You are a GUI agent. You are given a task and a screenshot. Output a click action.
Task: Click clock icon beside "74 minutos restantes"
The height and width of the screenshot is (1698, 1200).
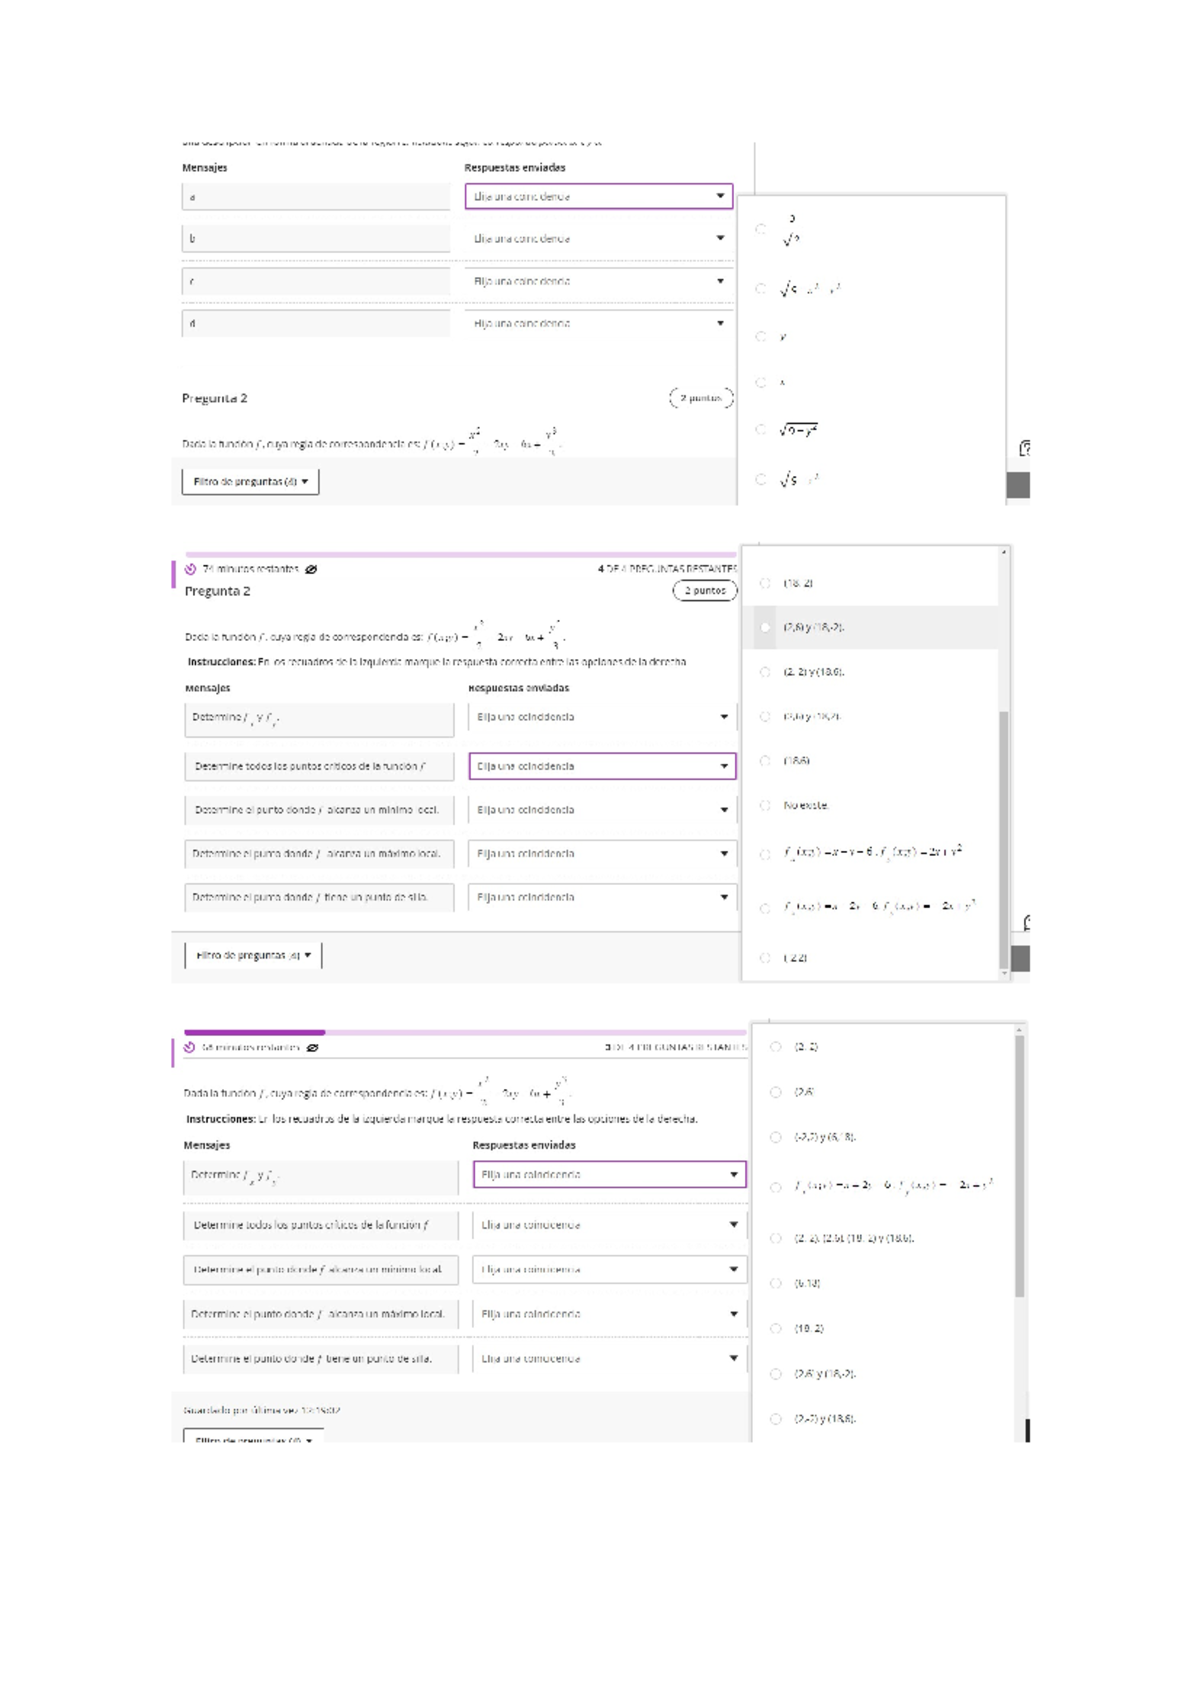pos(190,569)
